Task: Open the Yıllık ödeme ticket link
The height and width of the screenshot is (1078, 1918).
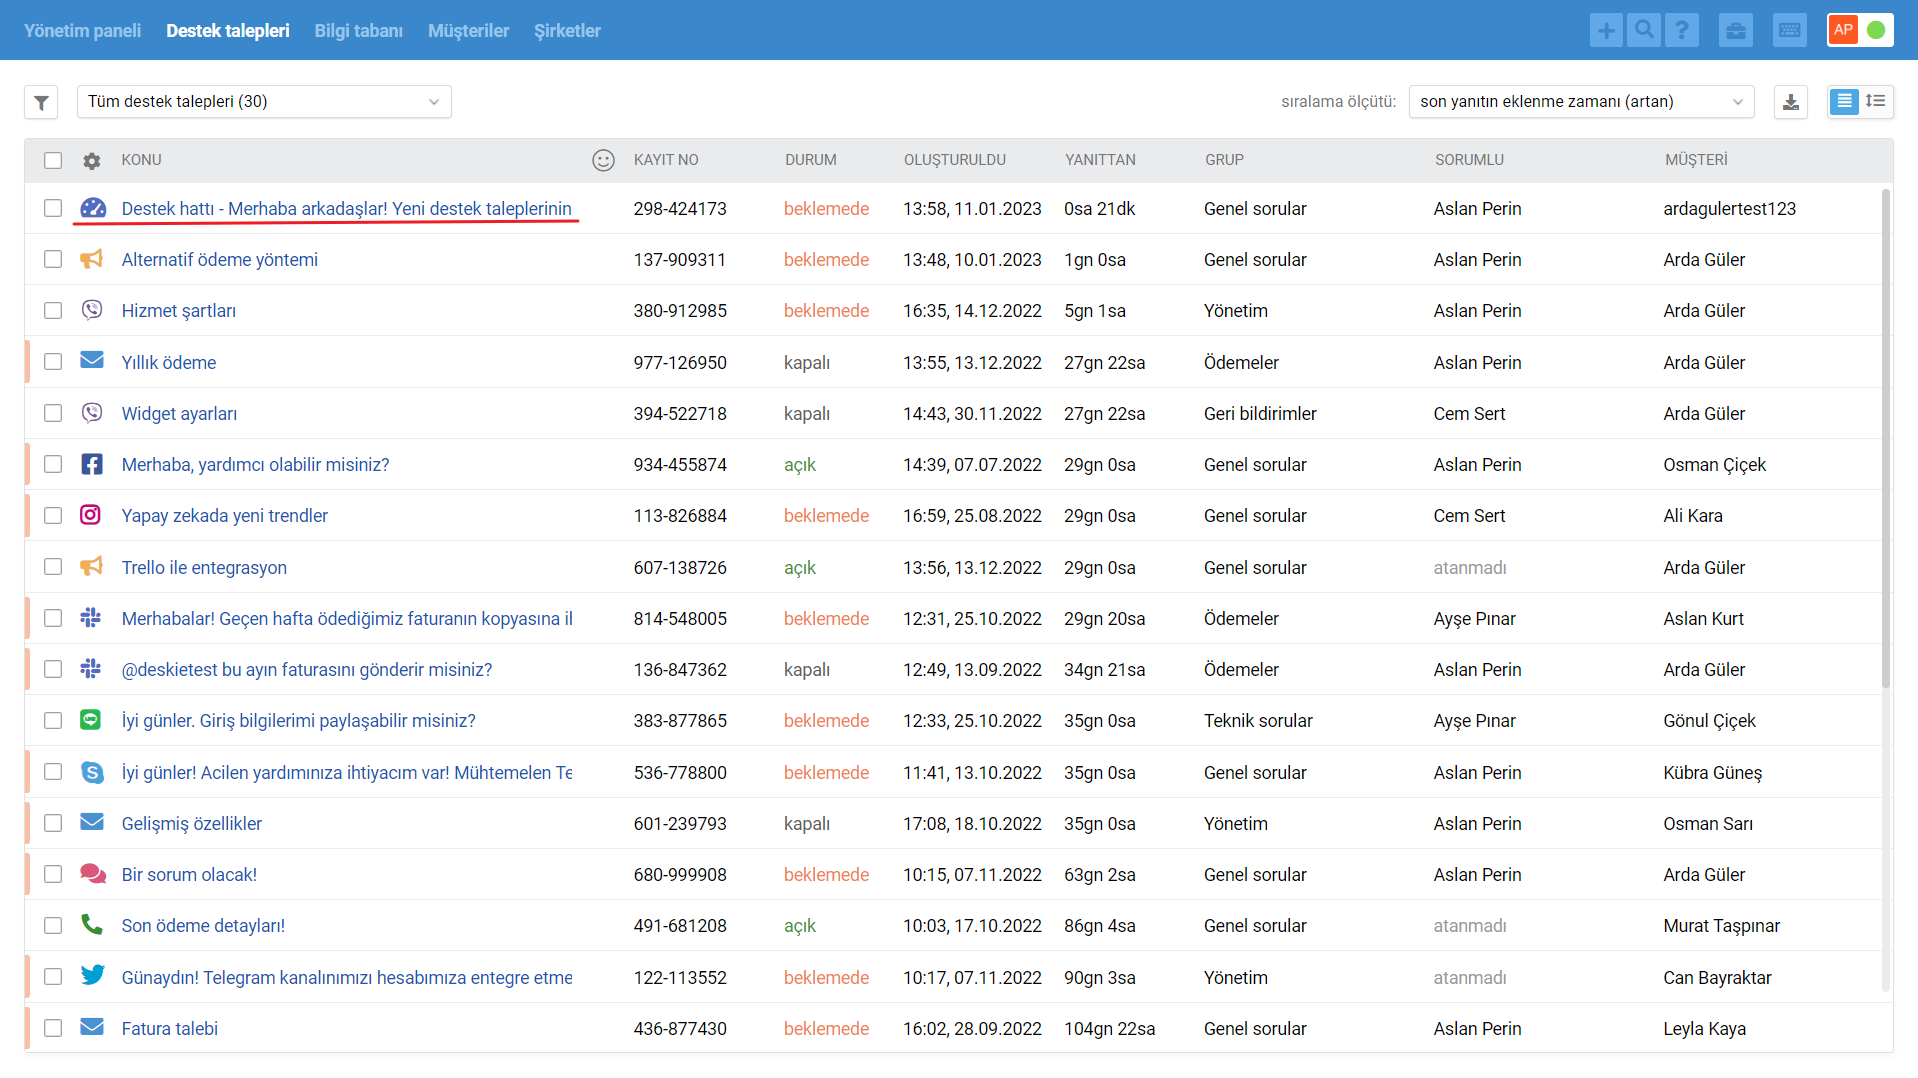Action: click(169, 363)
